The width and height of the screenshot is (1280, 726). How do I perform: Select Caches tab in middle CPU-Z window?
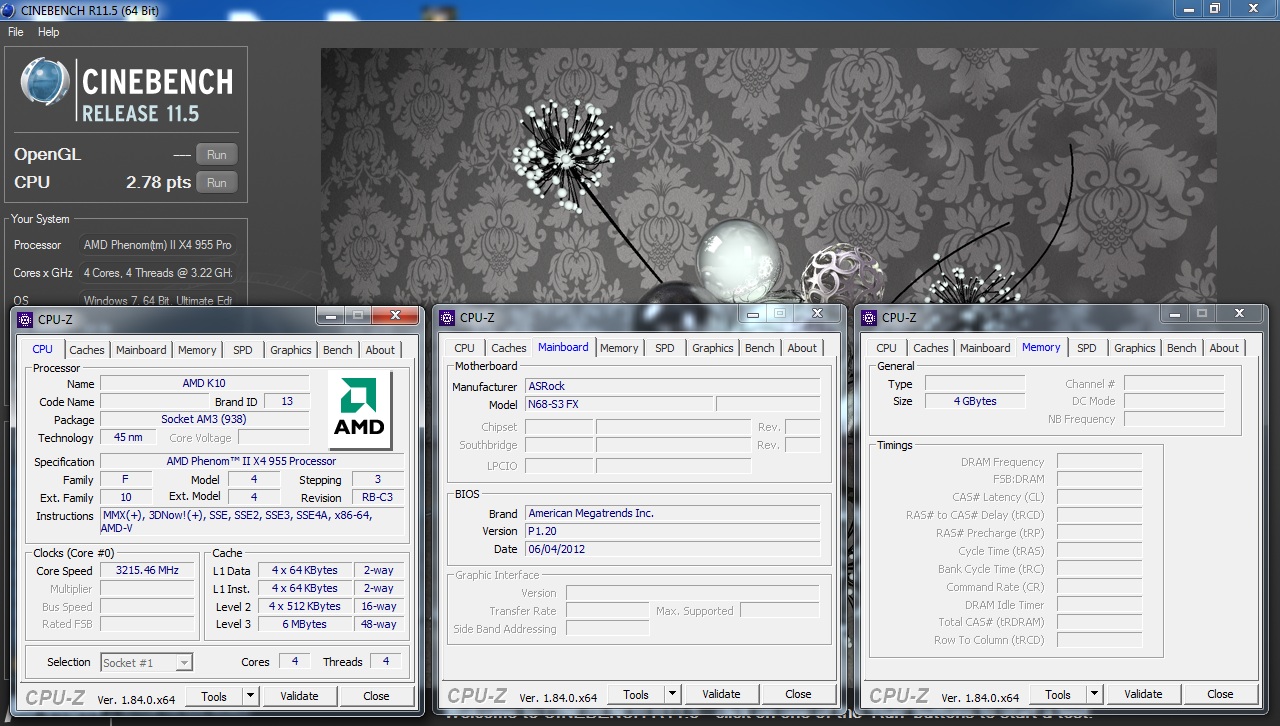[509, 348]
